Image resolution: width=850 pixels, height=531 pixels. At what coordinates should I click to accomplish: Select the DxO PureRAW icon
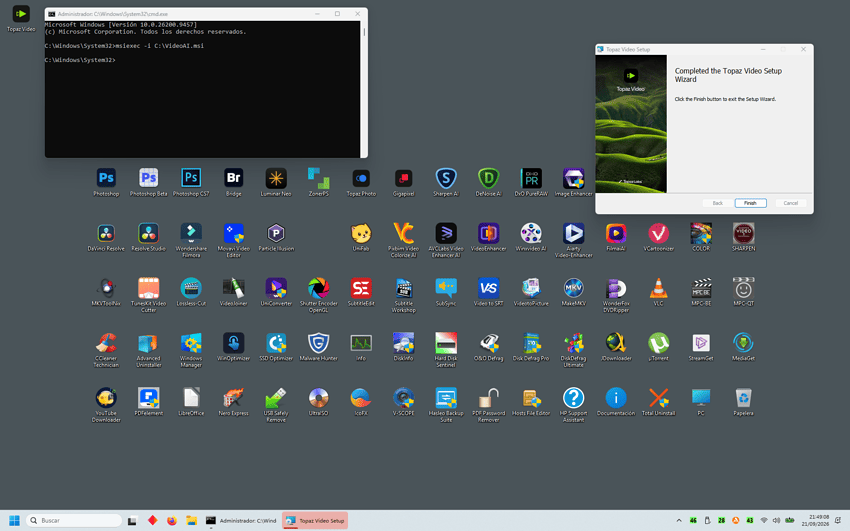pyautogui.click(x=531, y=182)
